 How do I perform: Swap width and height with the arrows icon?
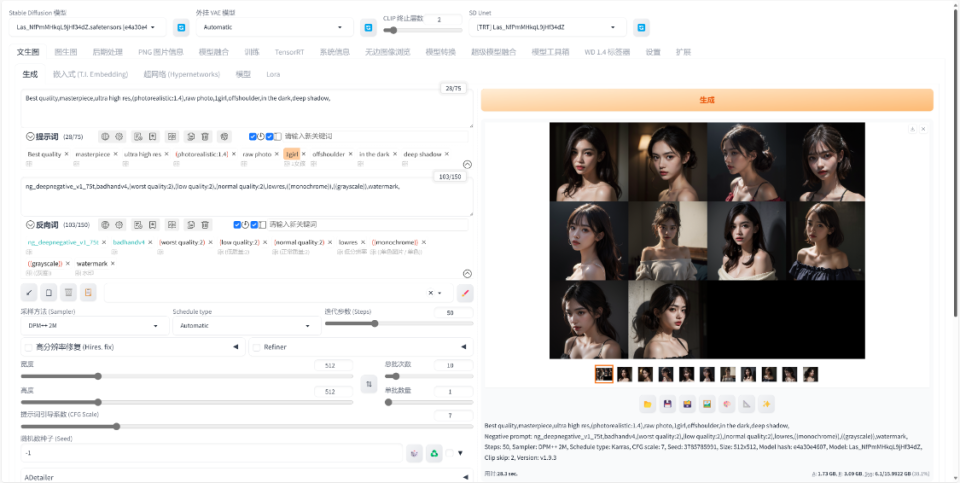pyautogui.click(x=369, y=384)
